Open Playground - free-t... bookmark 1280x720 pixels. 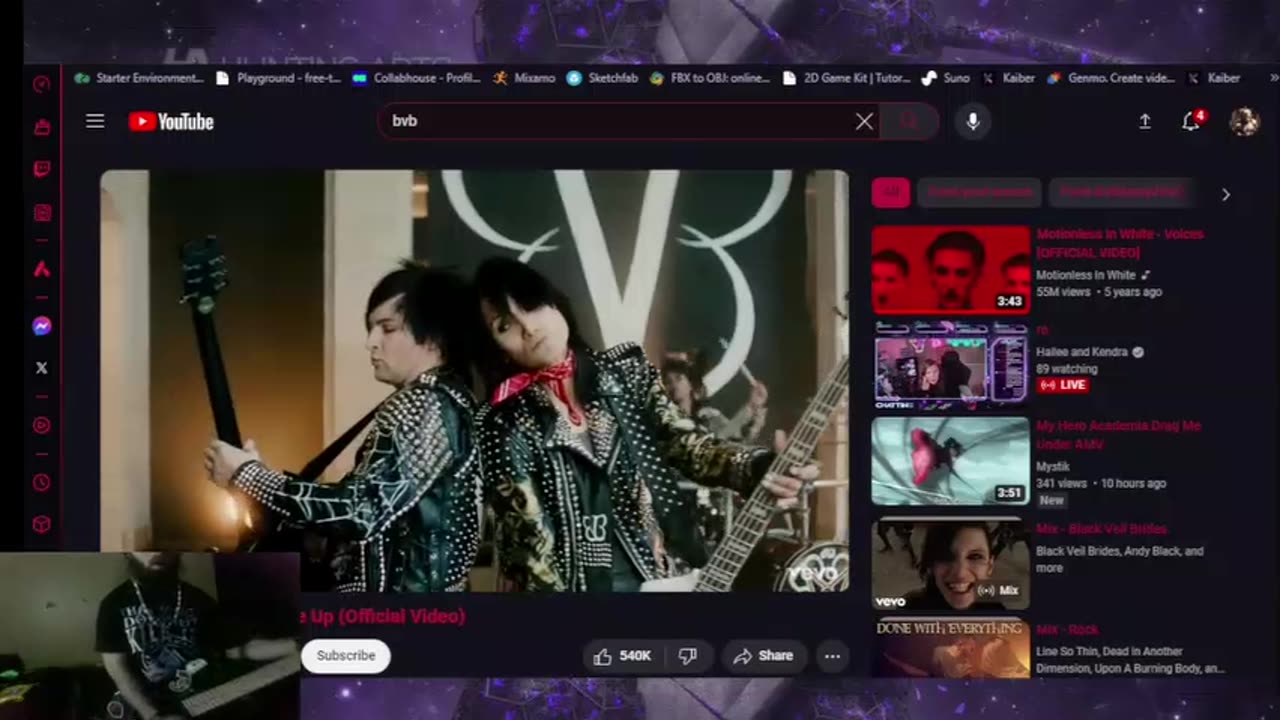coord(279,78)
